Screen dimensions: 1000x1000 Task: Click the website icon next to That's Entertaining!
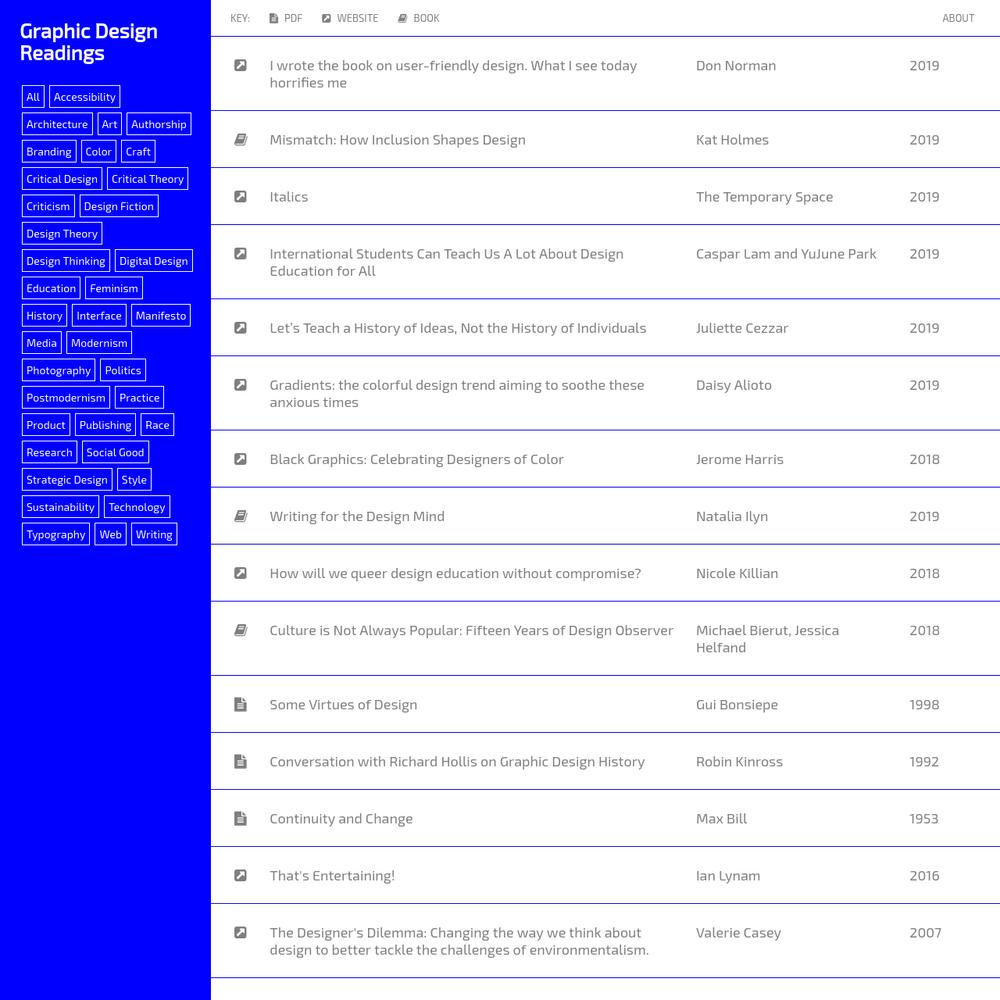tap(240, 876)
